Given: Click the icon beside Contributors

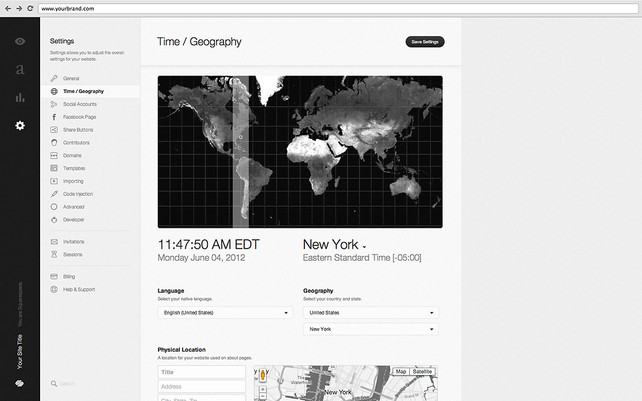Looking at the screenshot, I should point(54,143).
